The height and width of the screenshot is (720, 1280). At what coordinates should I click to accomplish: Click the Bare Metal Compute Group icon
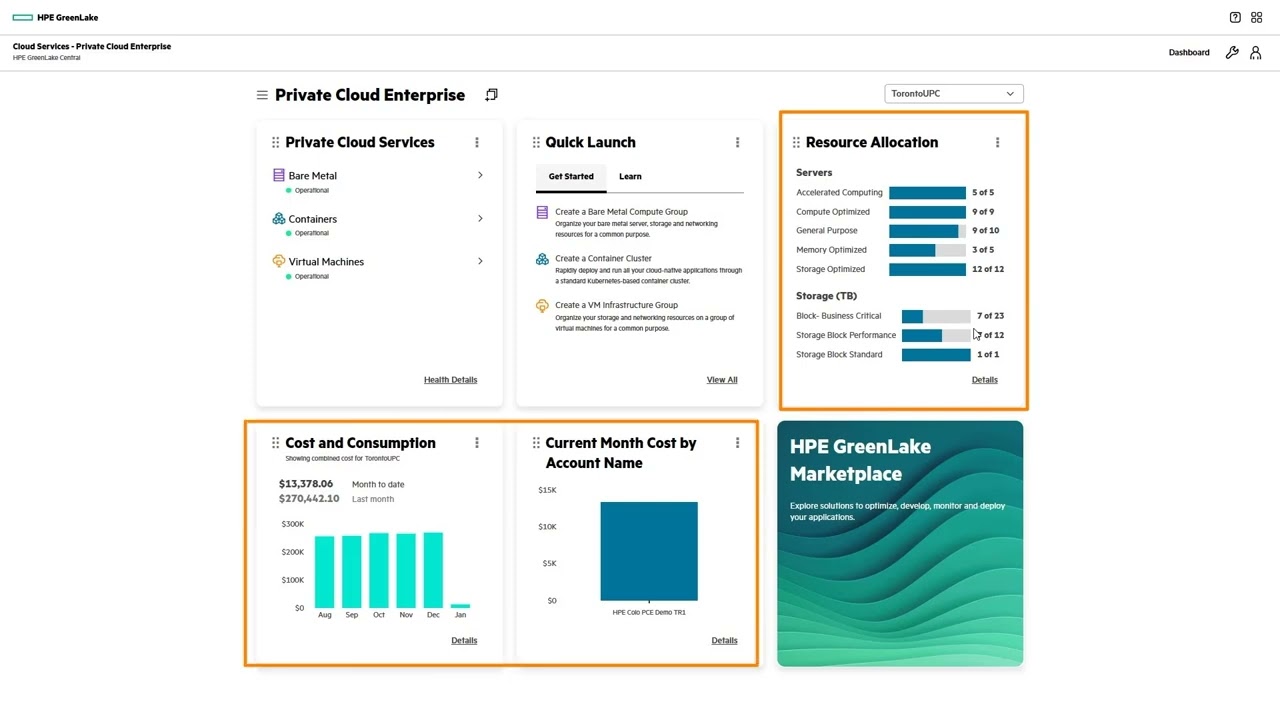tap(542, 212)
